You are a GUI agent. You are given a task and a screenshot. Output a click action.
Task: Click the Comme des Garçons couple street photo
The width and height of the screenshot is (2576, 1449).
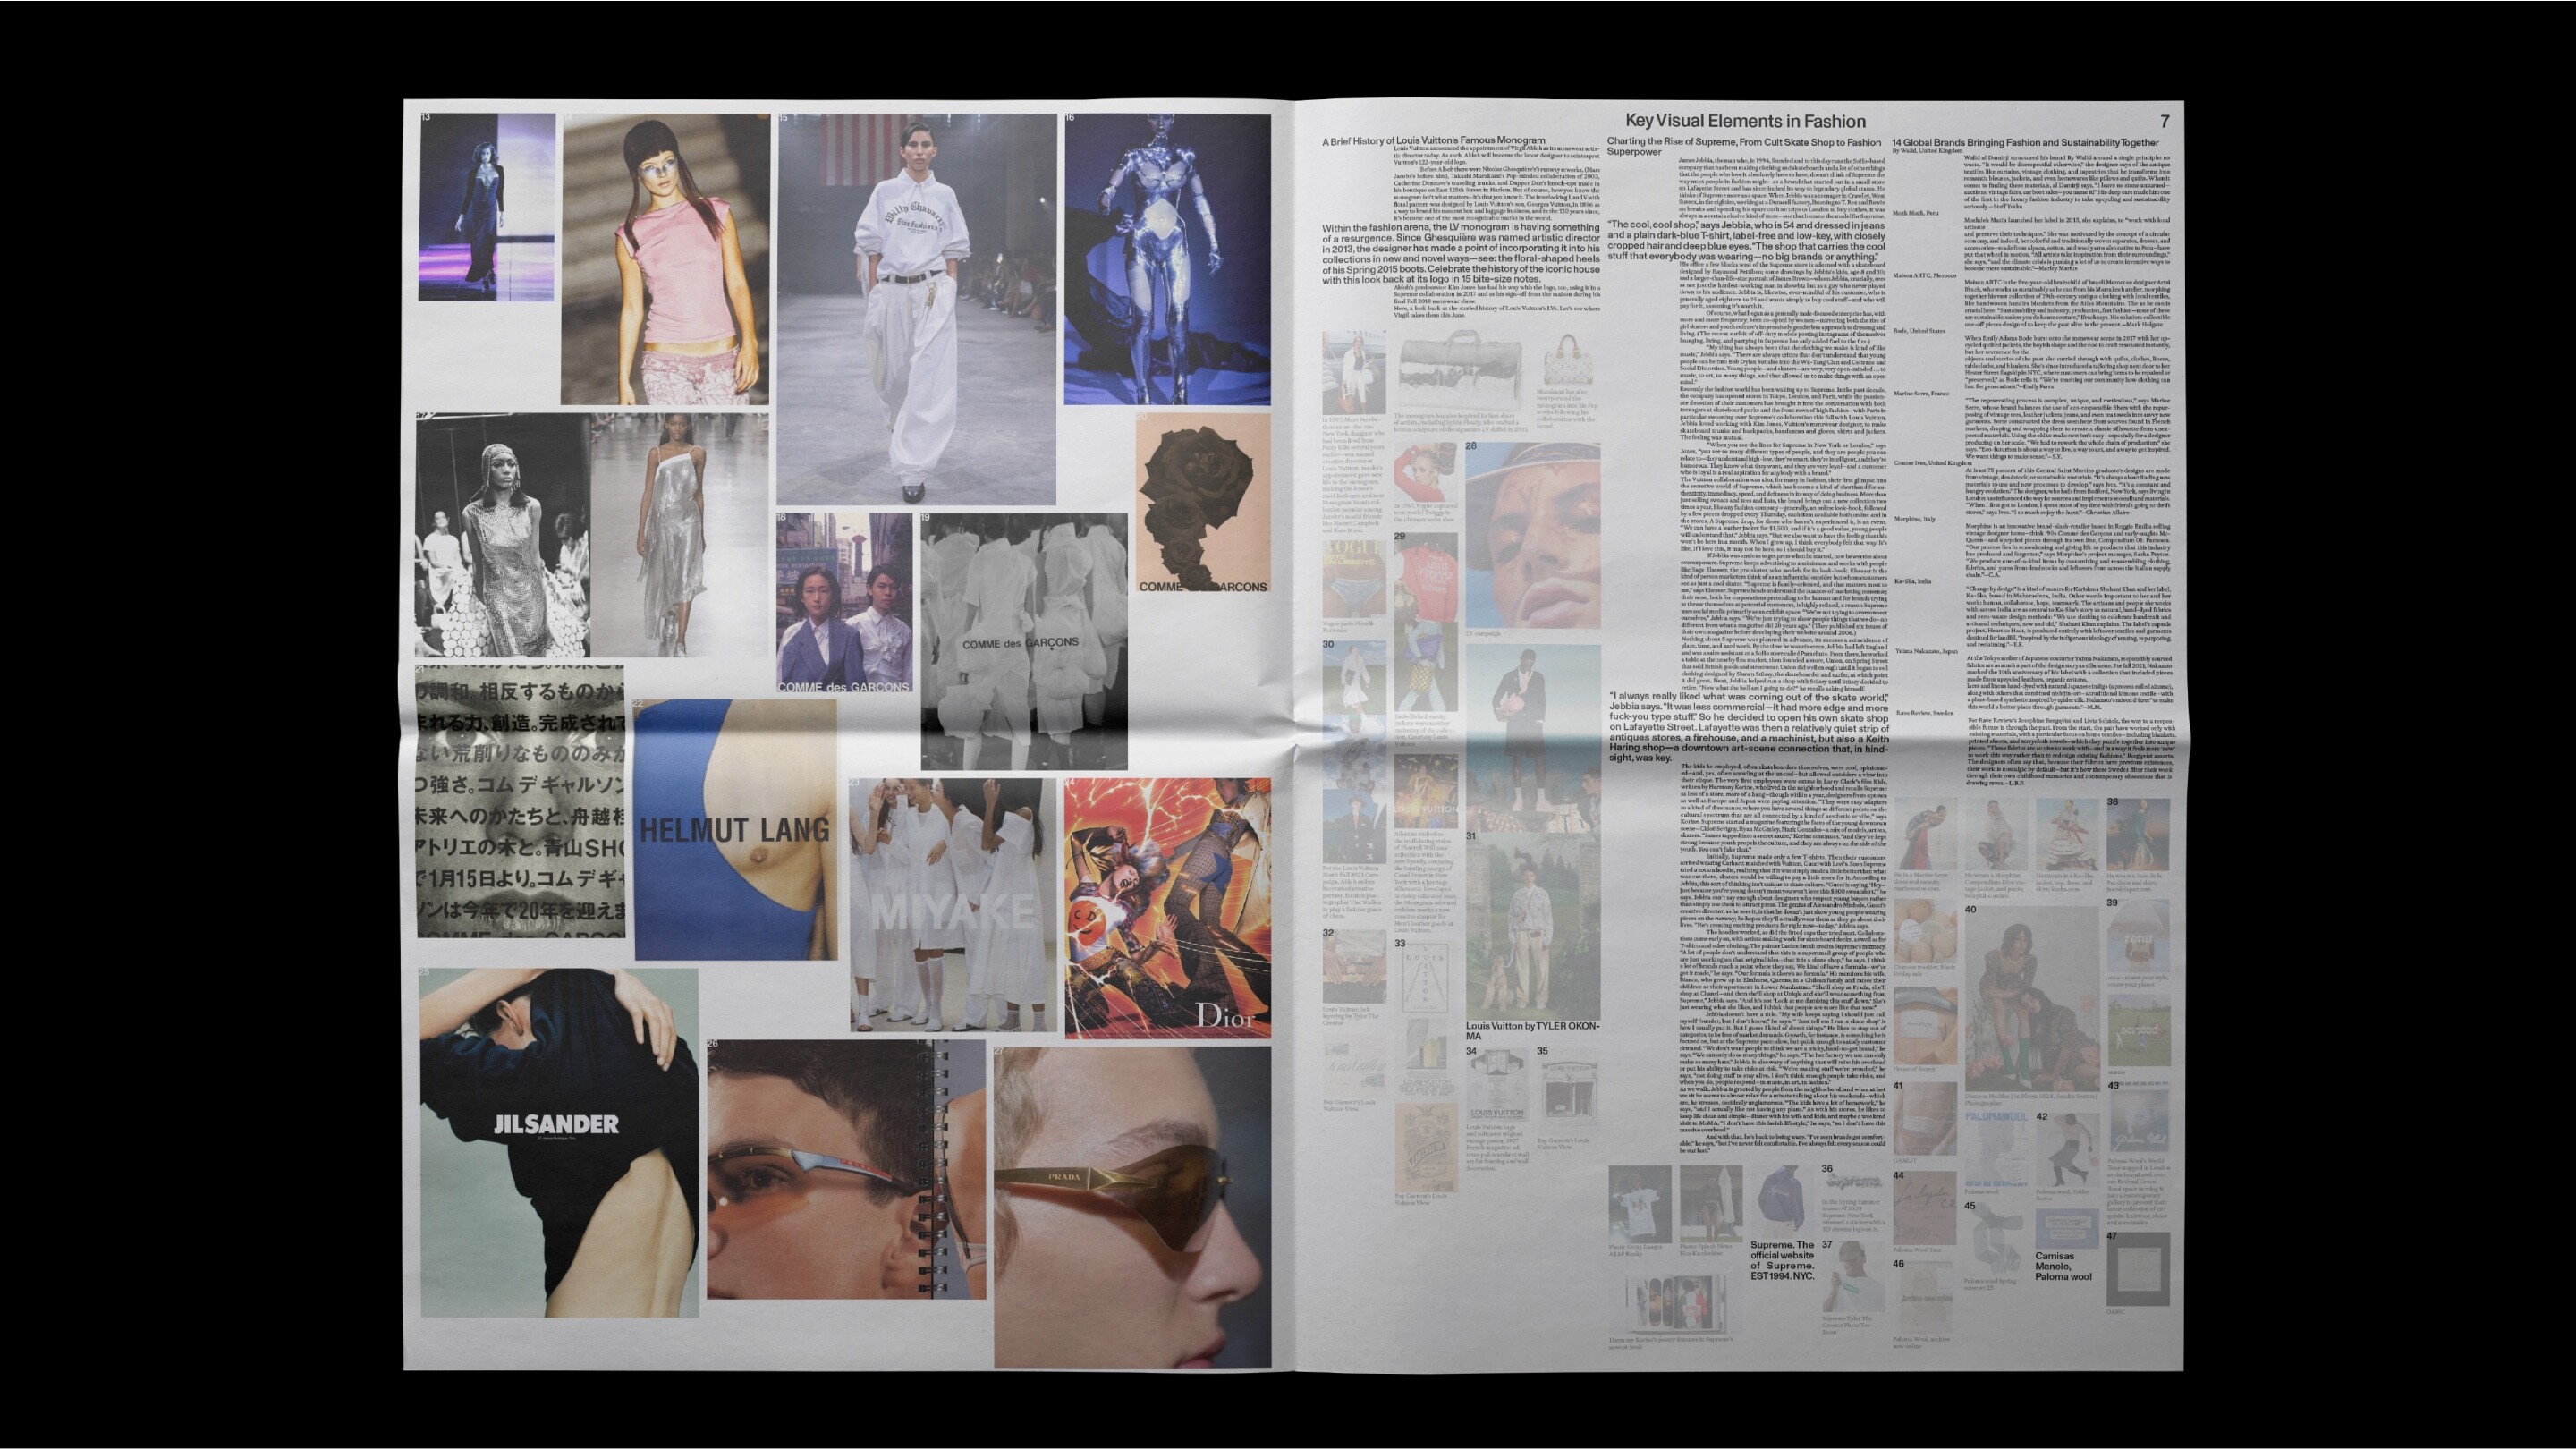[x=844, y=603]
